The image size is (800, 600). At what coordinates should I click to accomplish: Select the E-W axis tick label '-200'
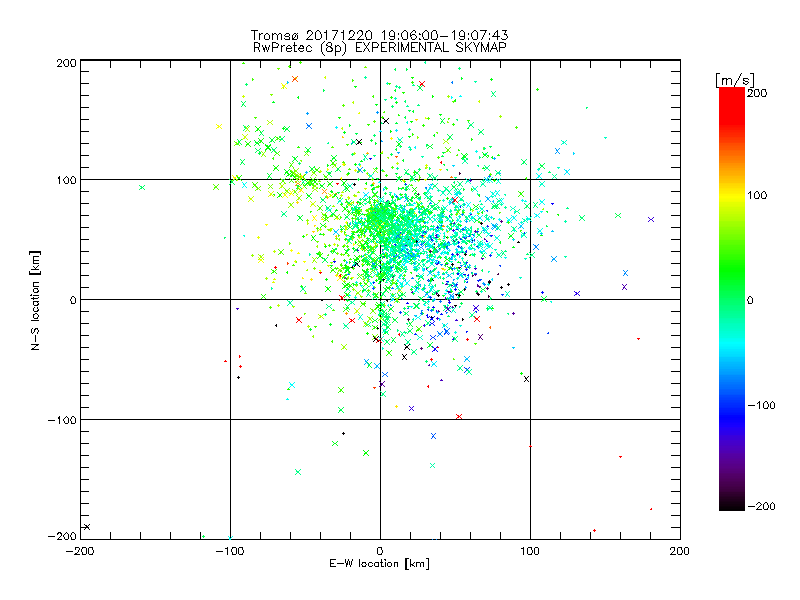point(81,551)
